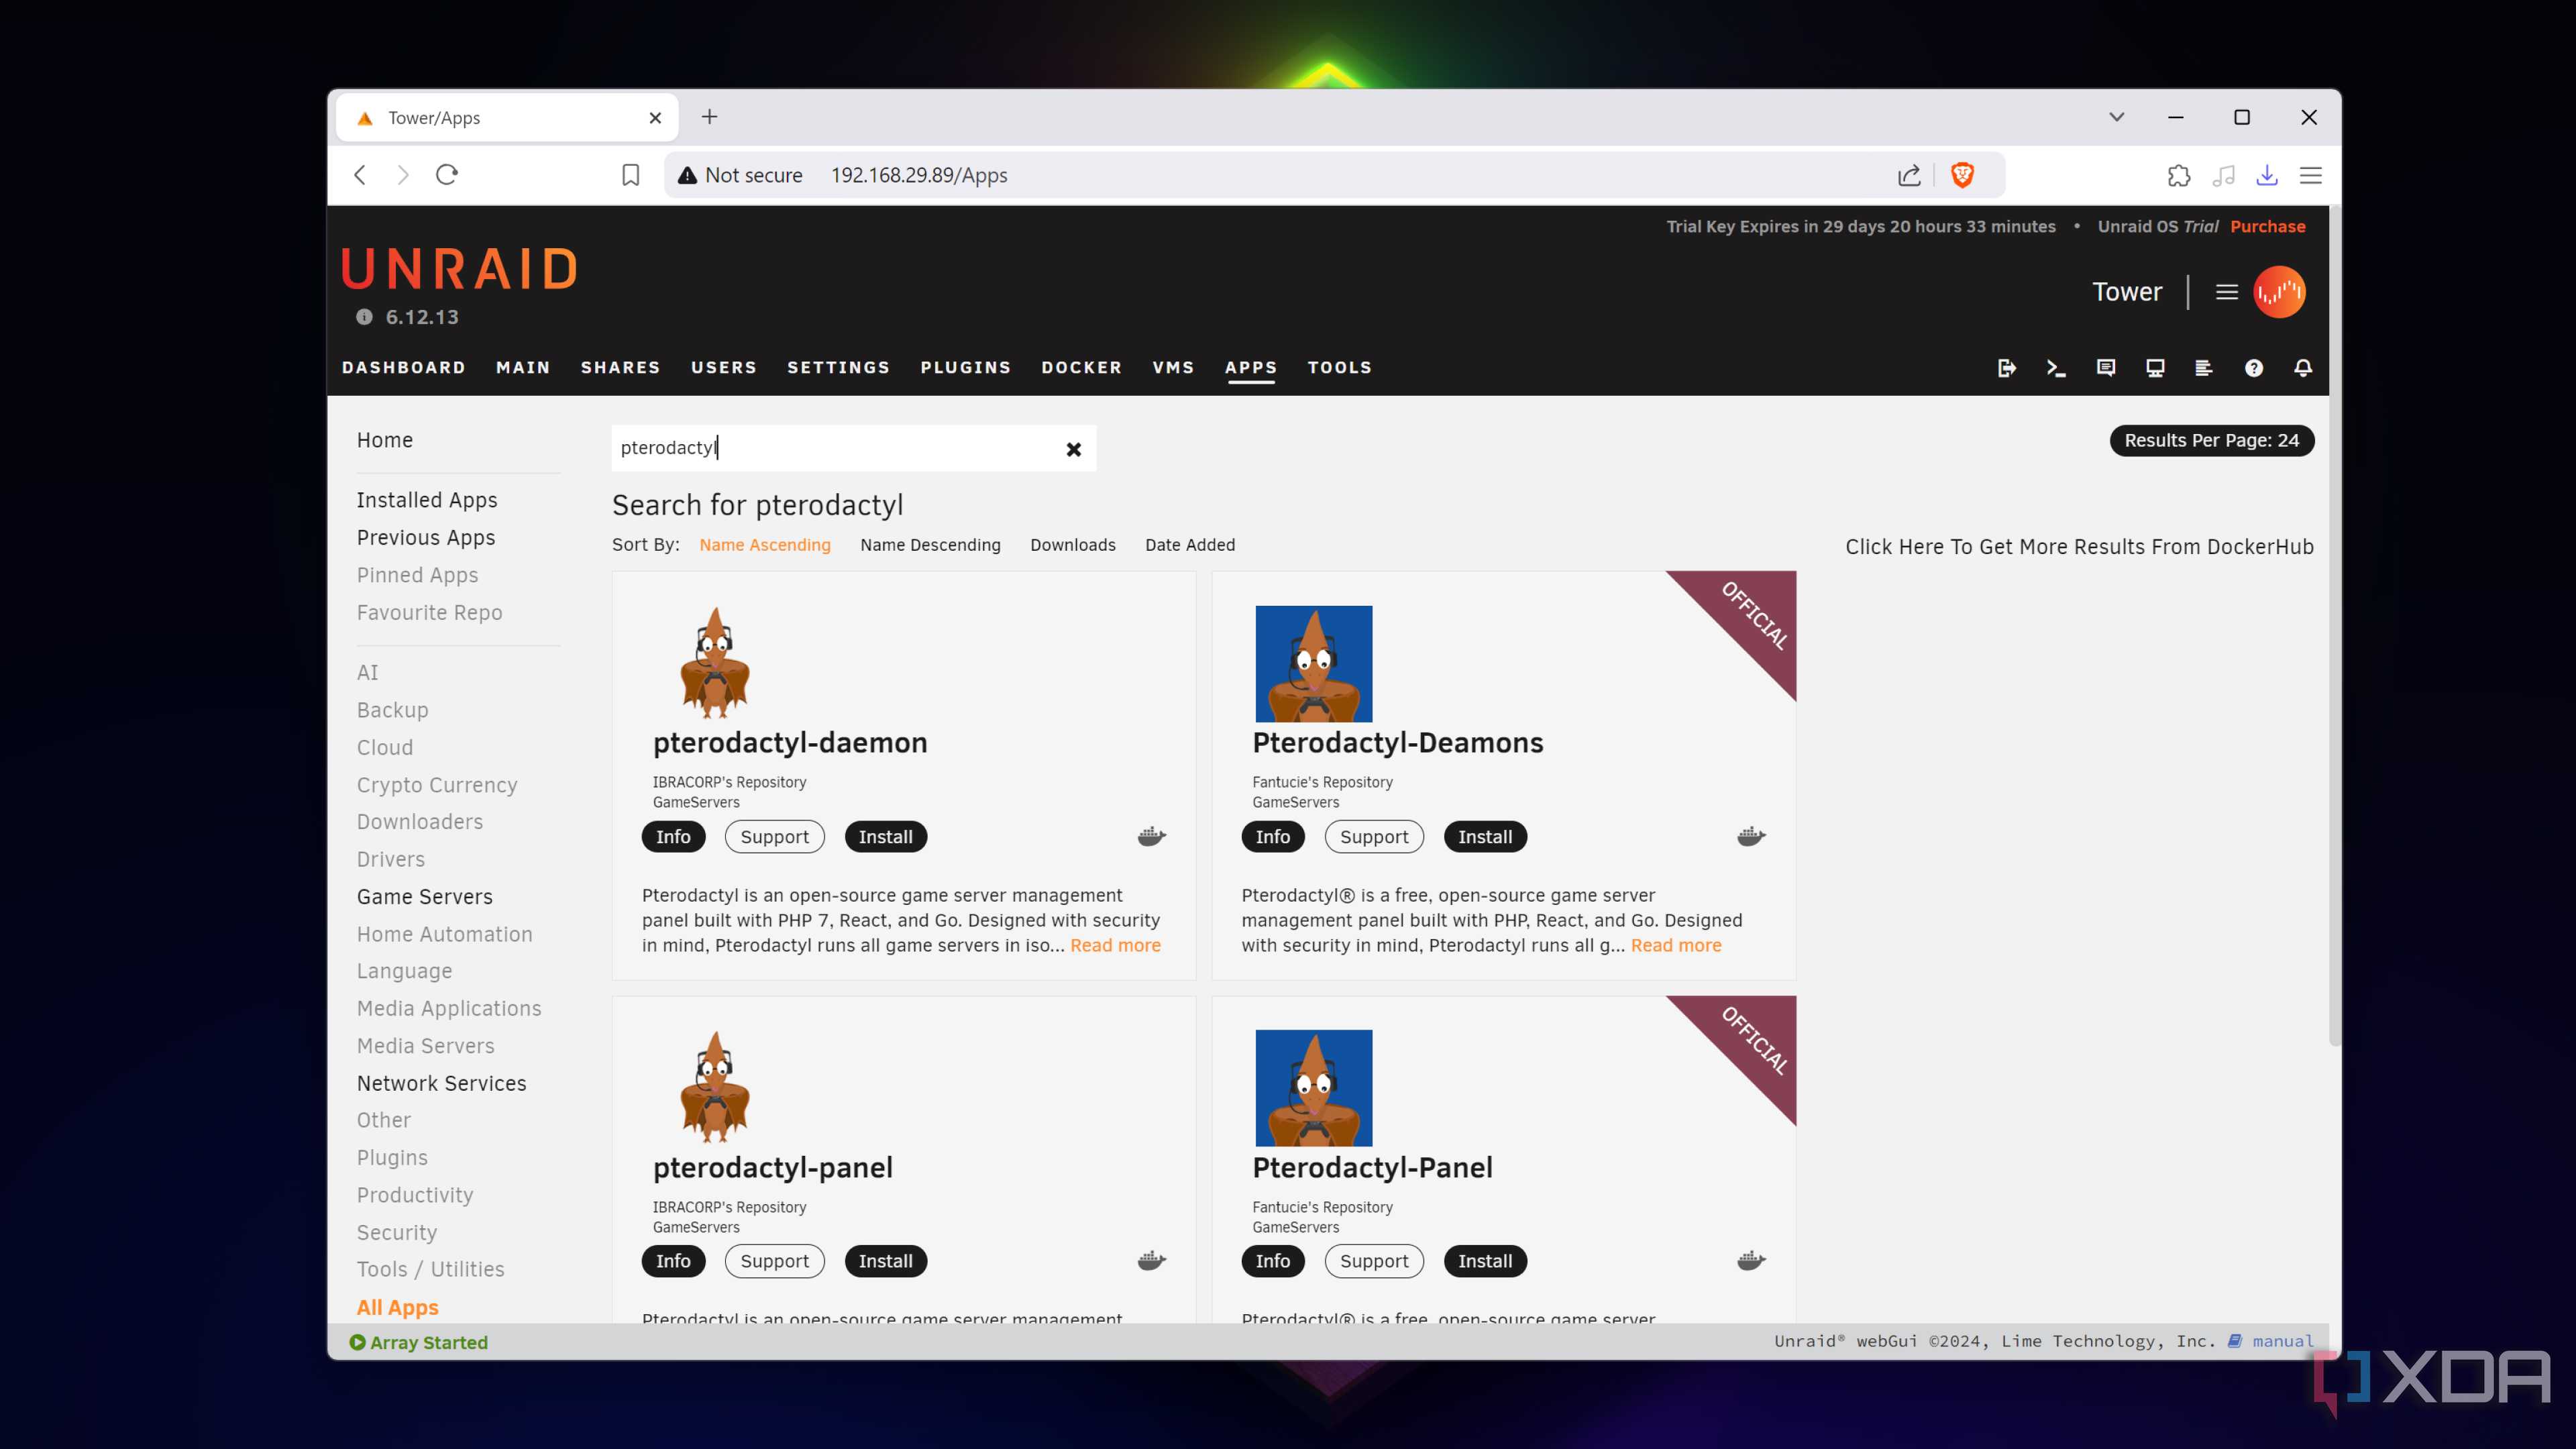Open the Results Per Page: 24 selector
2576x1449 pixels.
tap(2211, 440)
